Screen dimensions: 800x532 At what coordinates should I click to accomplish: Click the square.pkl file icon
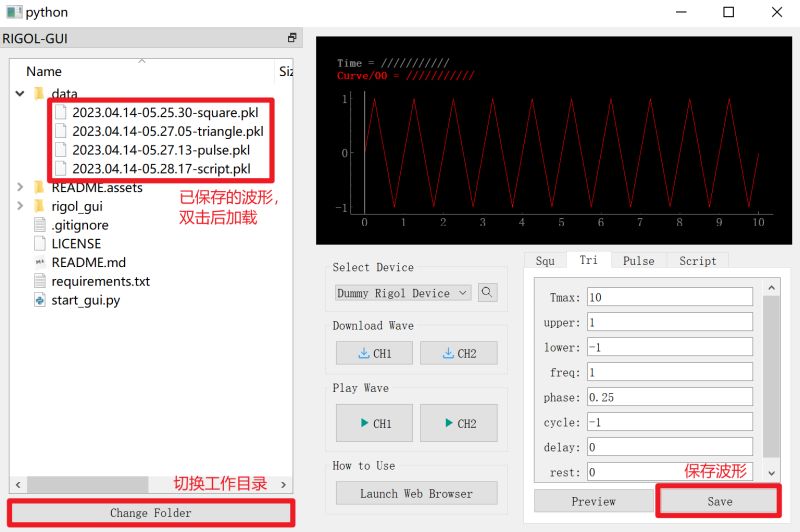(x=61, y=112)
